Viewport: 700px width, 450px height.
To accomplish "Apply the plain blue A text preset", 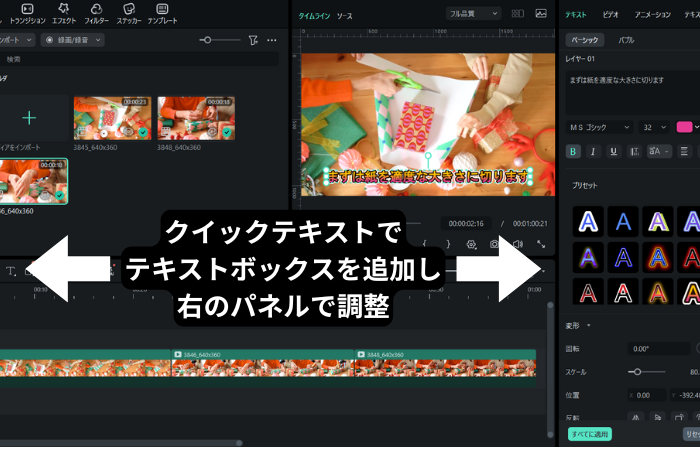I will (623, 221).
